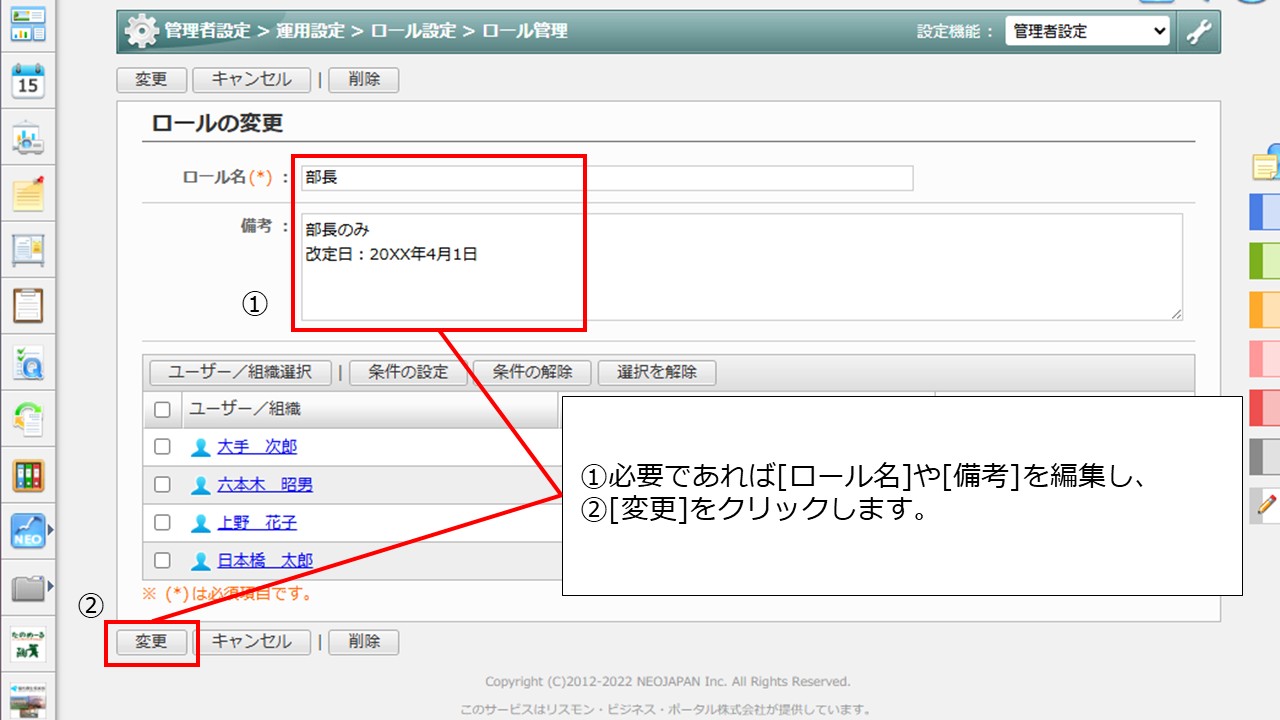Click the bottom 変更 button
Image resolution: width=1280 pixels, height=720 pixels.
[x=151, y=642]
